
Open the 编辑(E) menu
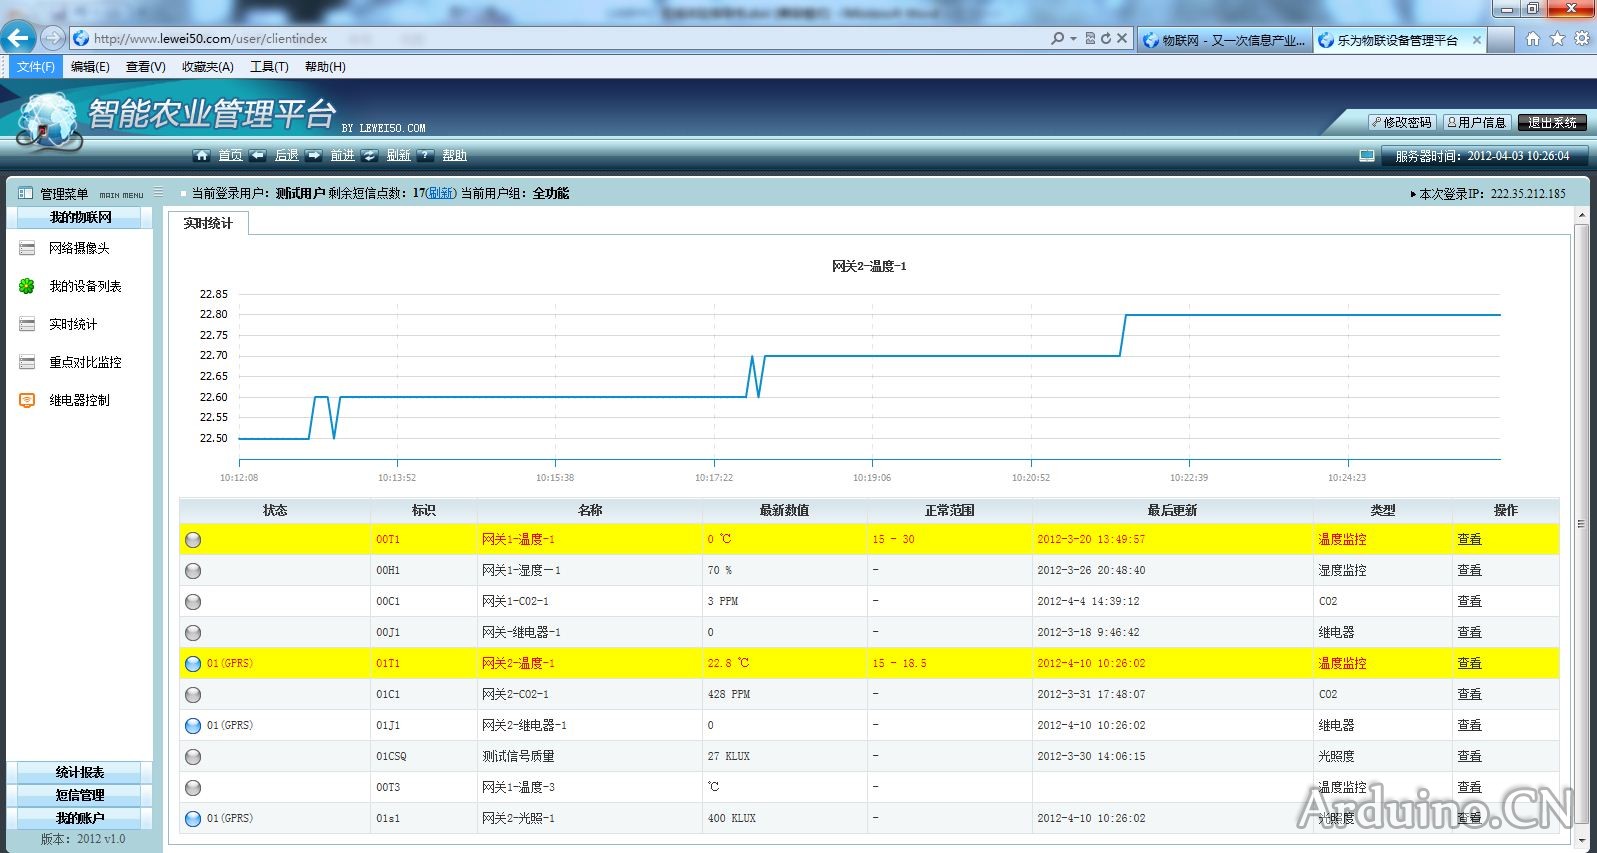[90, 67]
